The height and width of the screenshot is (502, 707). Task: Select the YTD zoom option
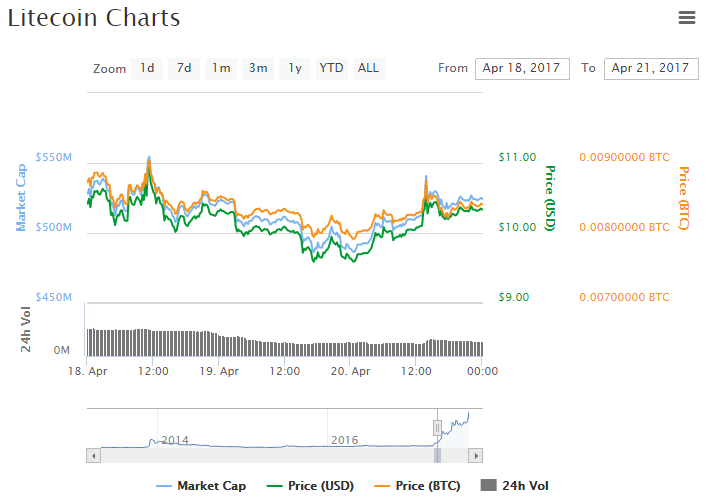tap(332, 69)
